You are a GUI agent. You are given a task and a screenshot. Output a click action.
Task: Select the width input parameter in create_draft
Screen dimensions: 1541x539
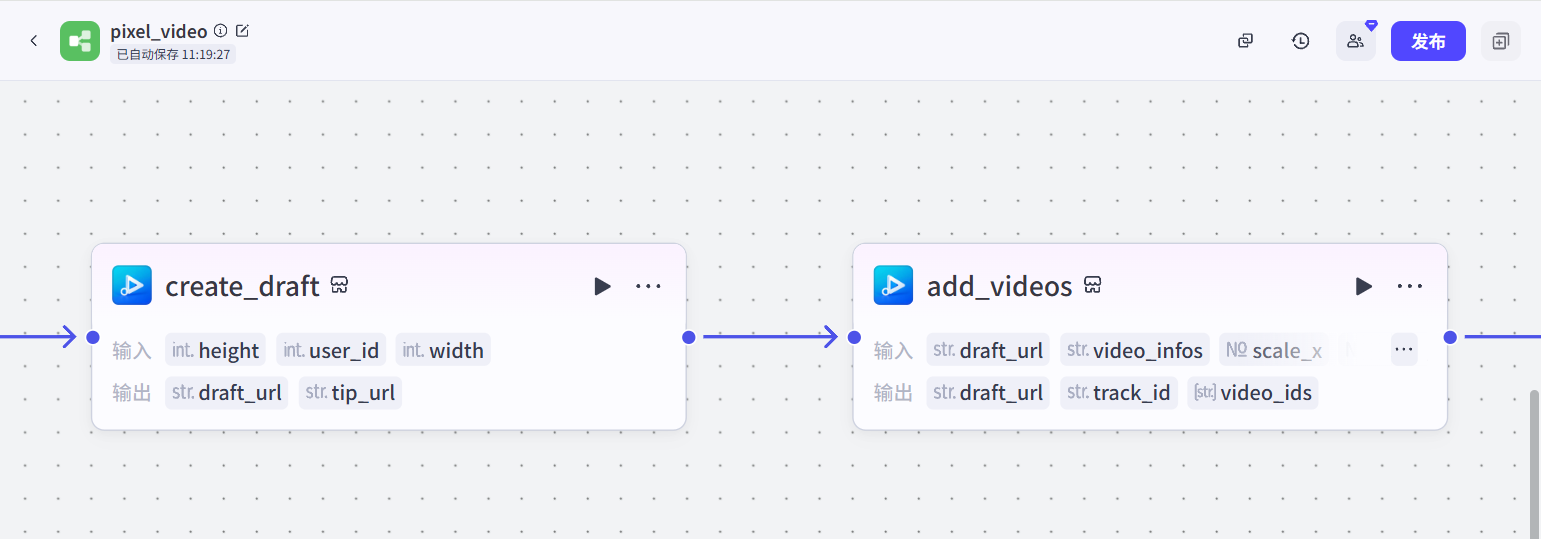click(443, 350)
